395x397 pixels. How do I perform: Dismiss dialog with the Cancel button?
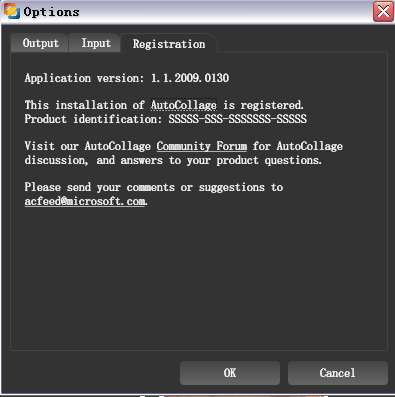(x=337, y=373)
